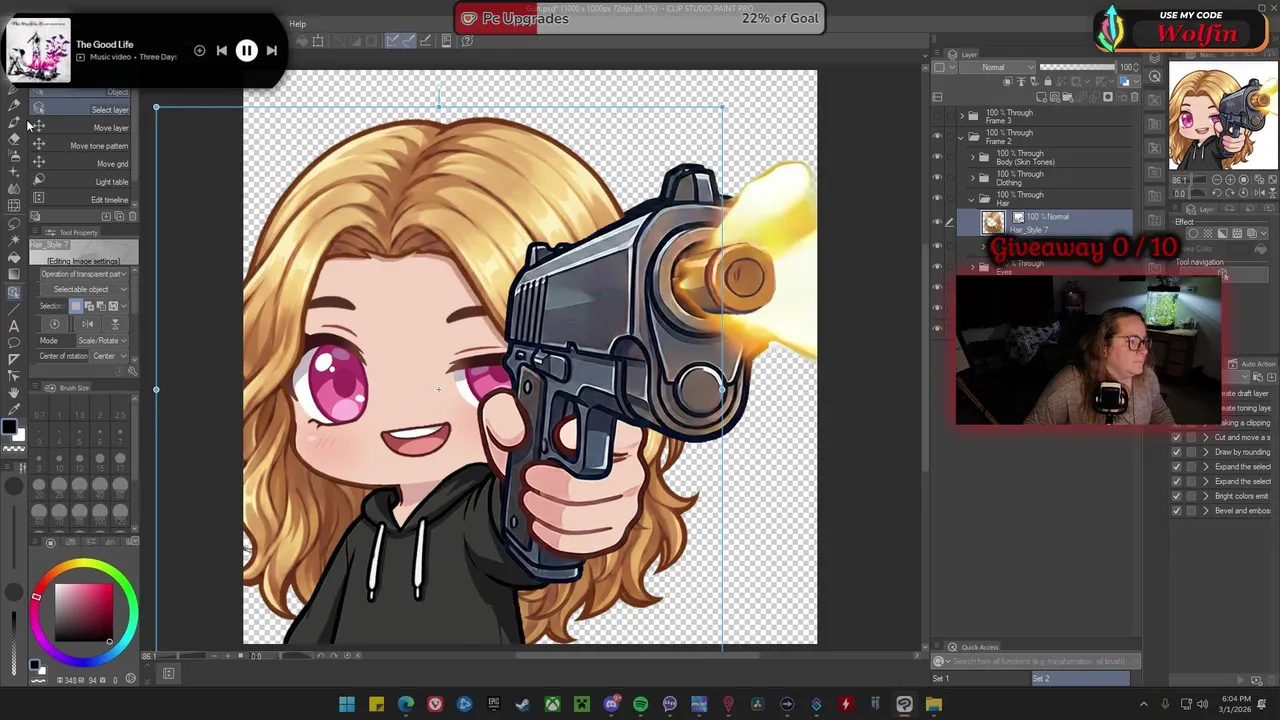Toggle the Bright colors emit auto action checkbox
Image resolution: width=1280 pixels, height=720 pixels.
(1176, 496)
